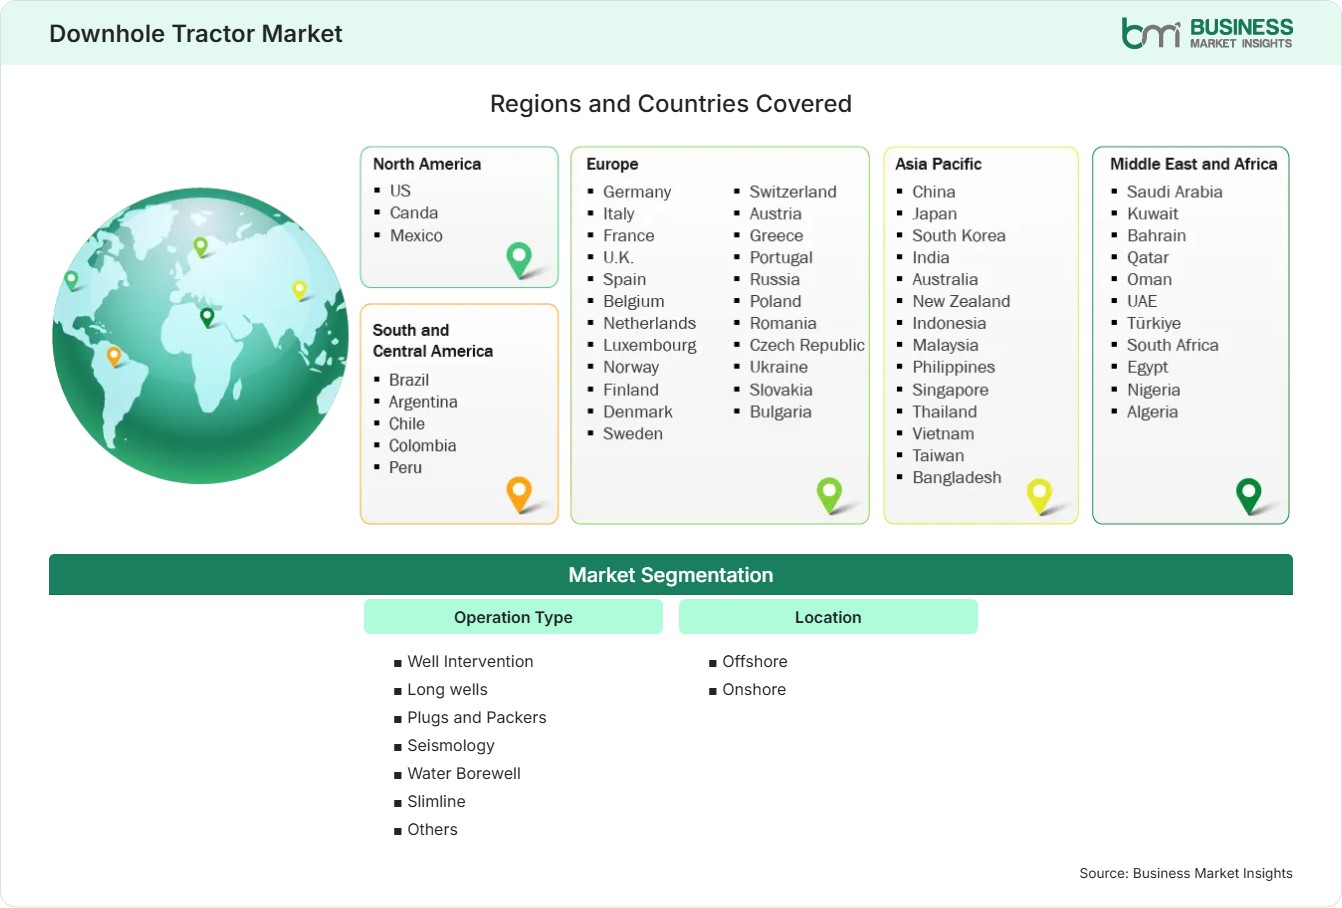Click the Asia Pacific heading
This screenshot has width=1342, height=908.
point(938,164)
